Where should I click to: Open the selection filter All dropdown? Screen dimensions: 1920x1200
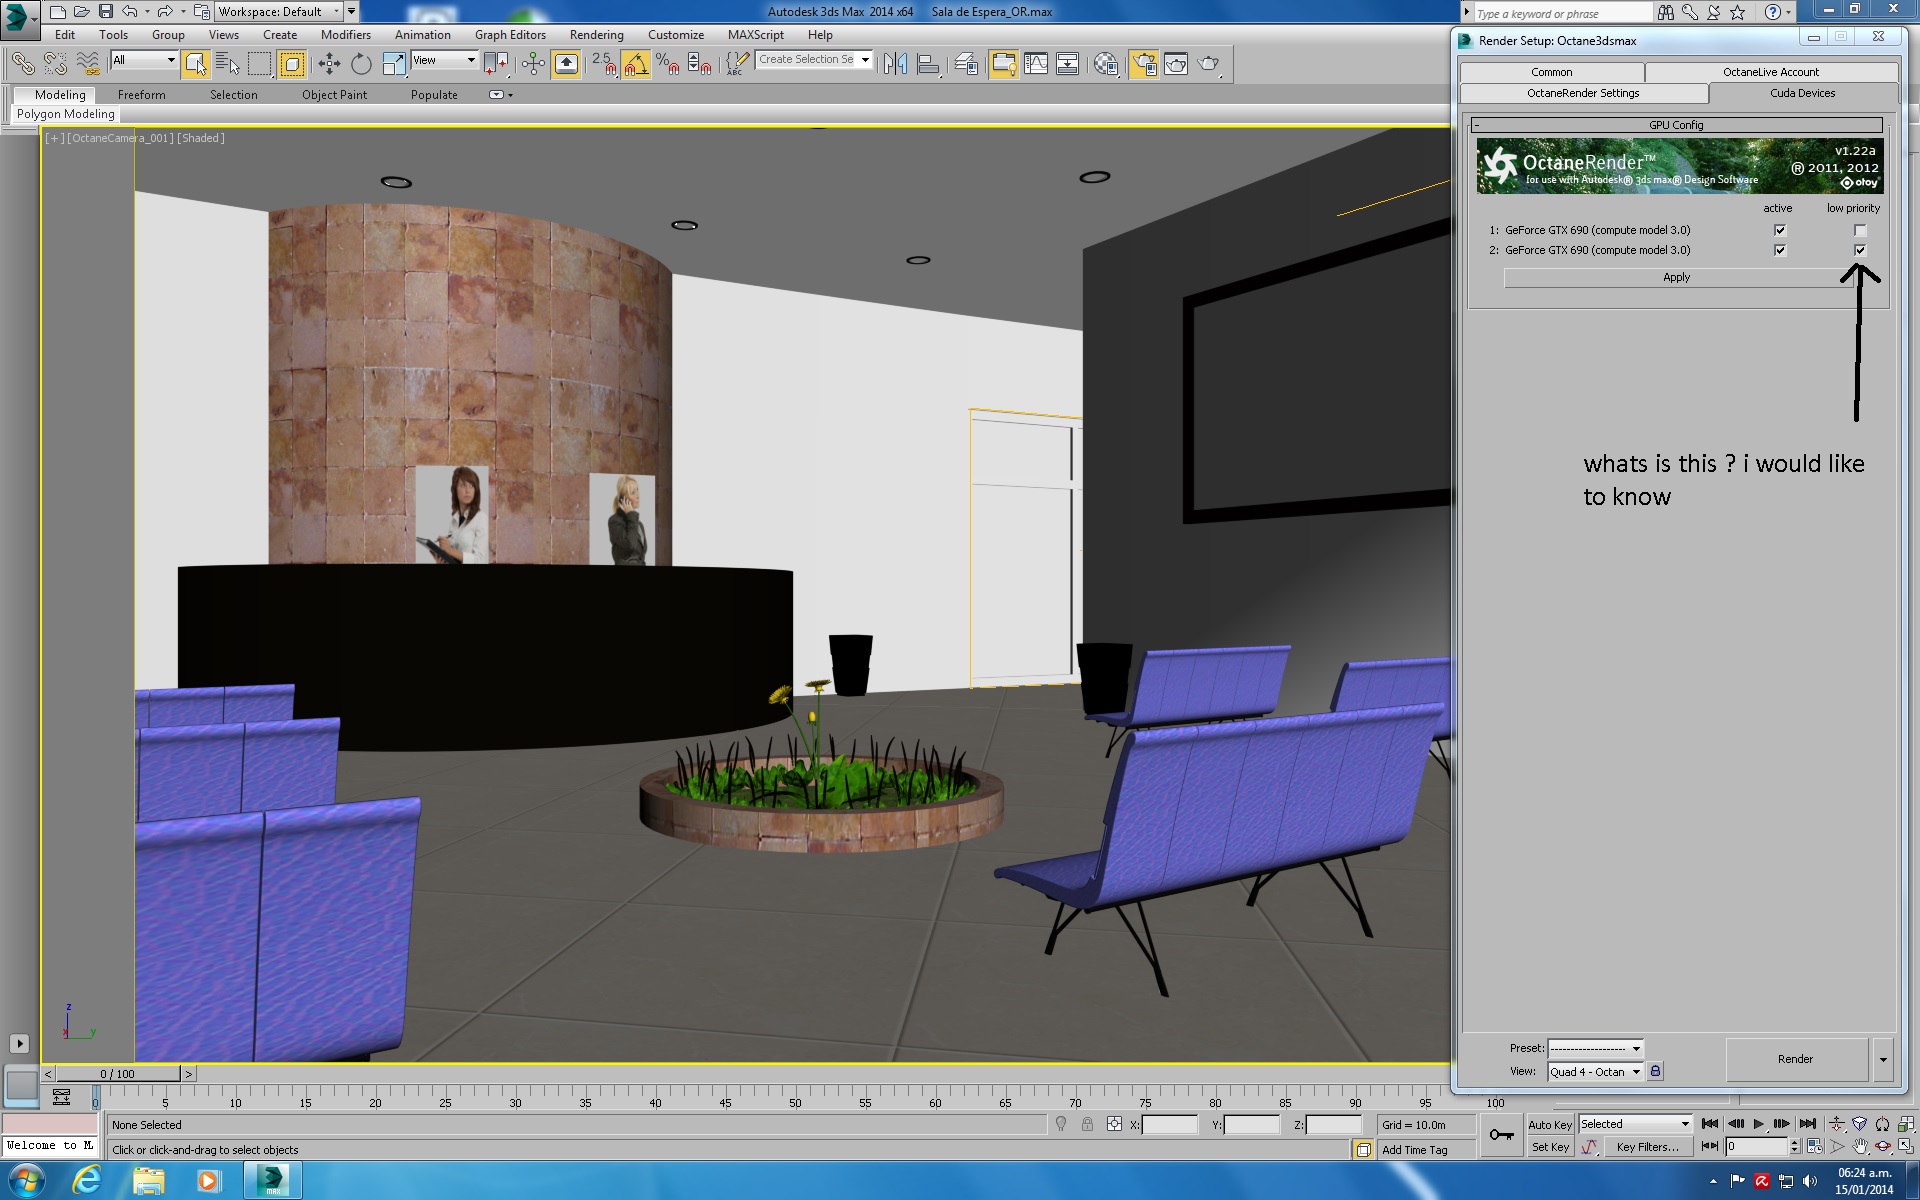pyautogui.click(x=145, y=60)
